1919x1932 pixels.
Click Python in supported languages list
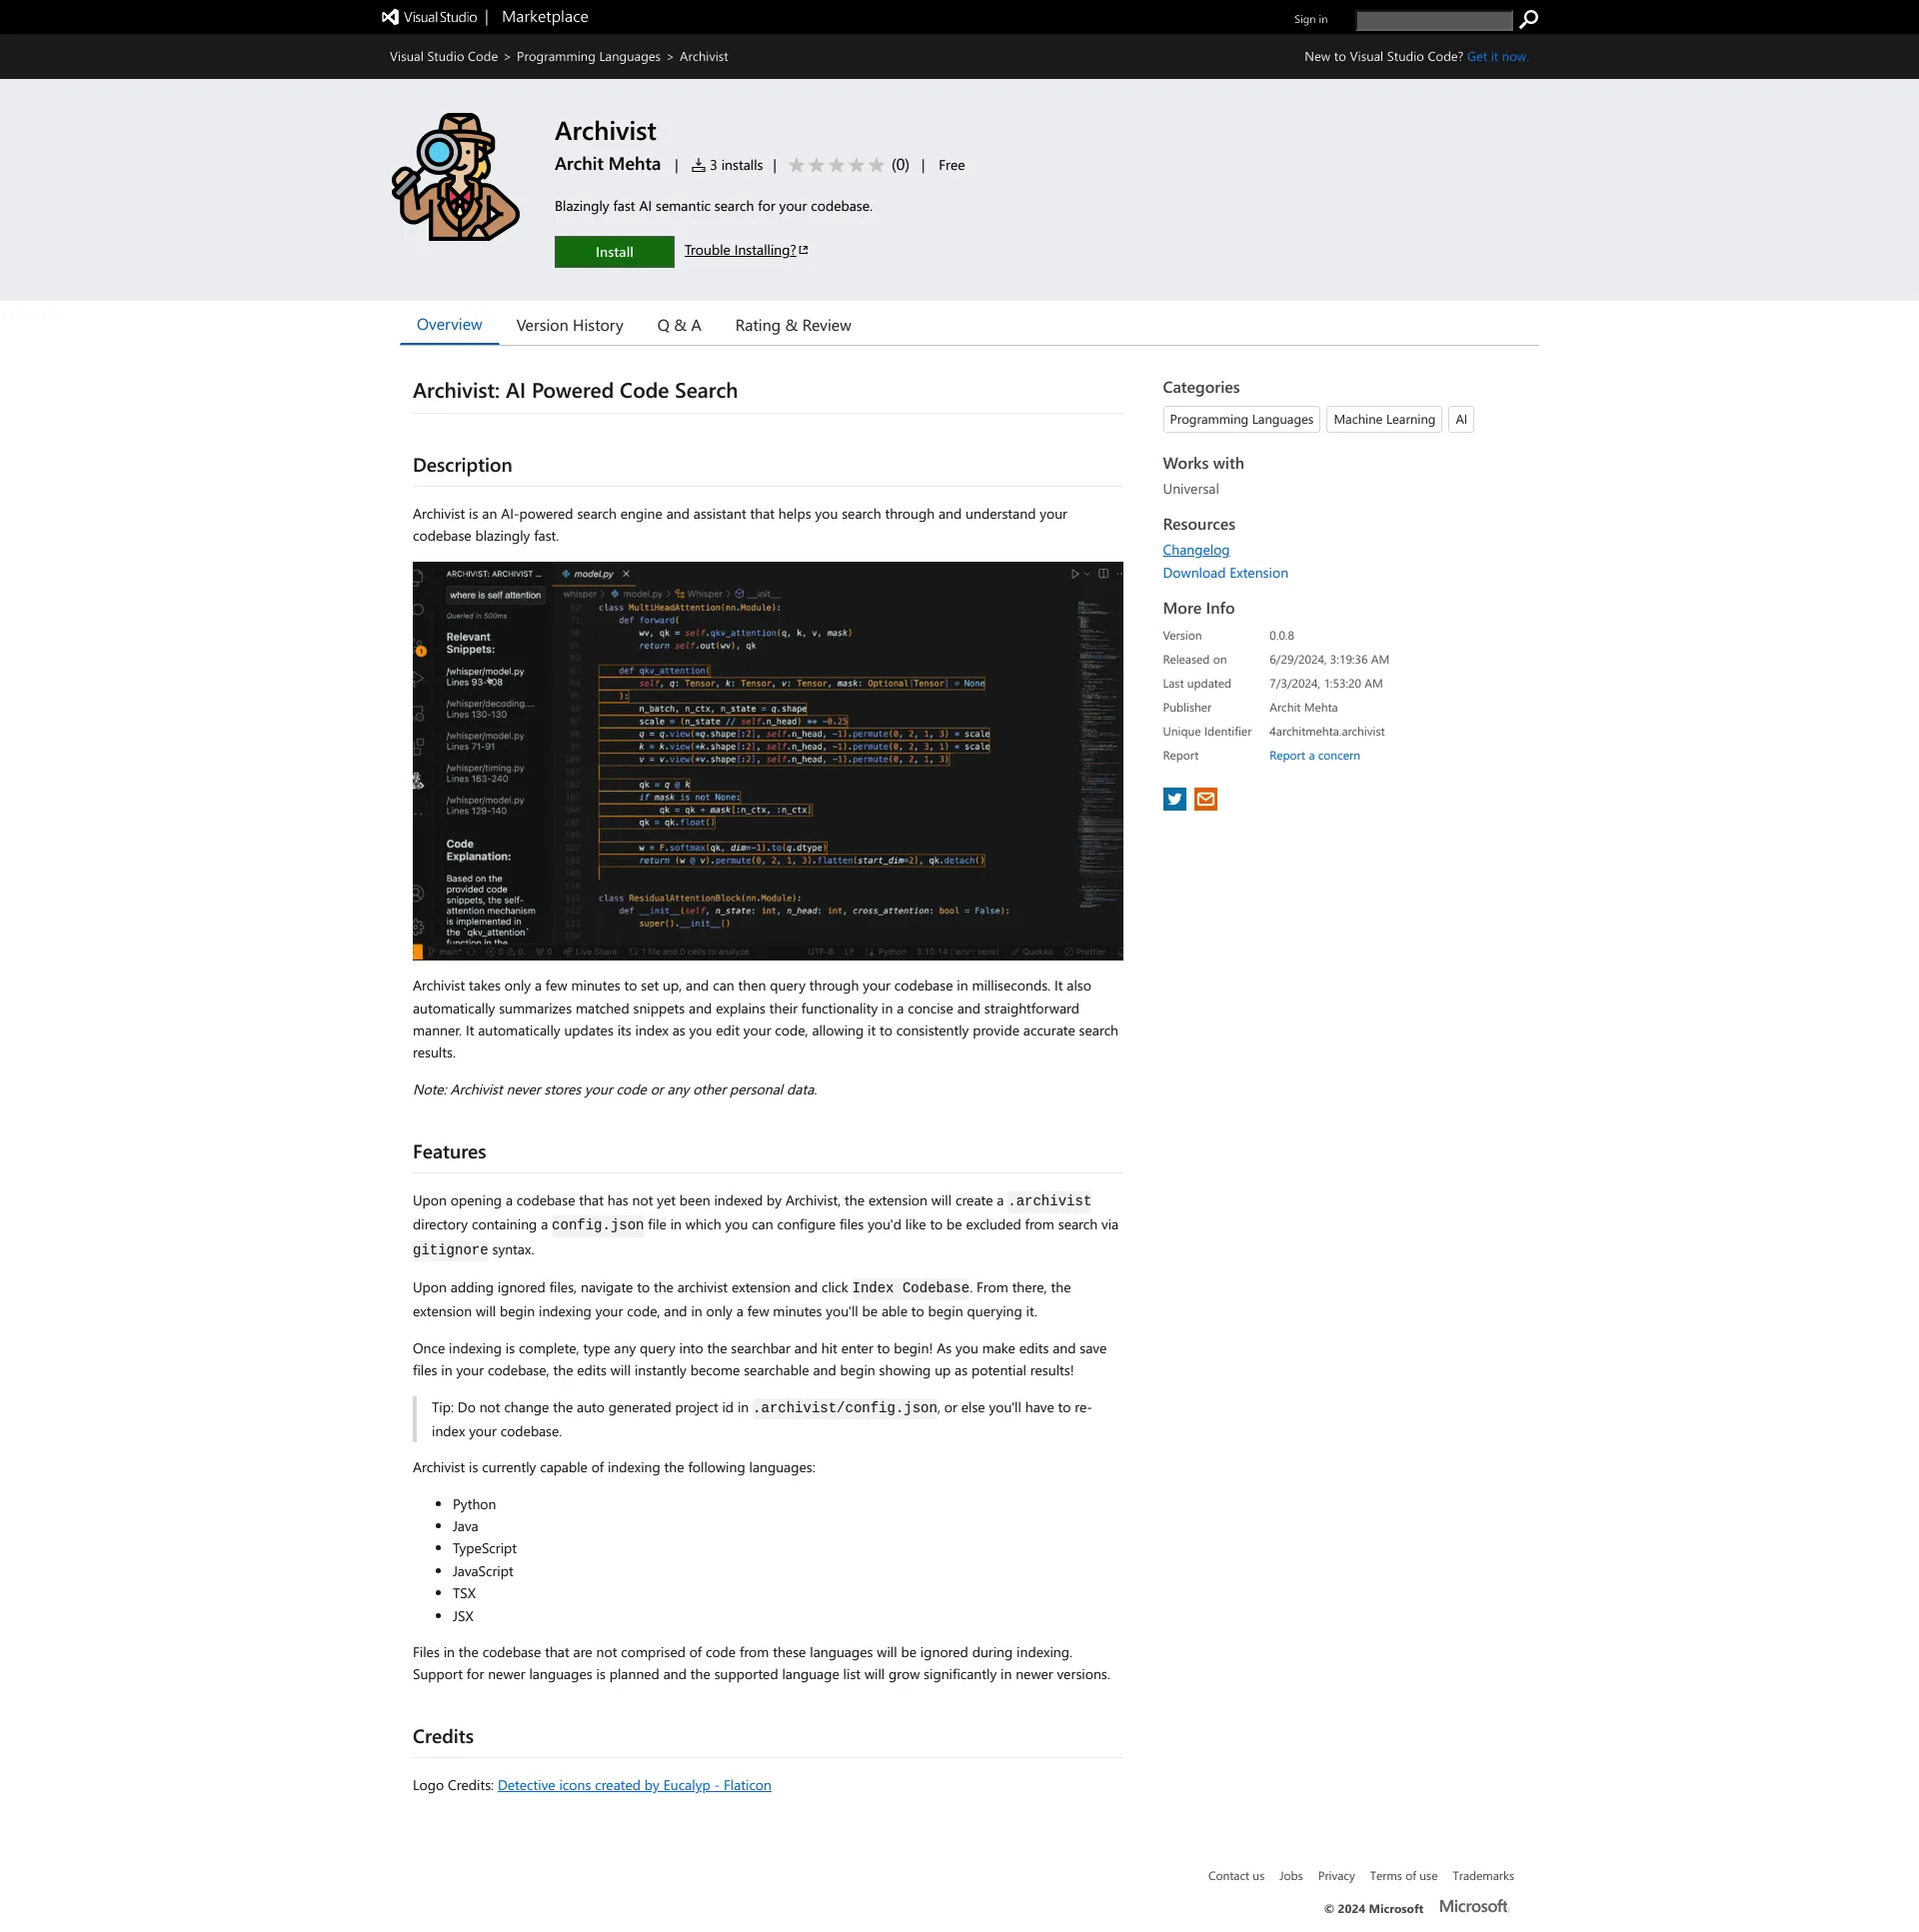[x=473, y=1505]
